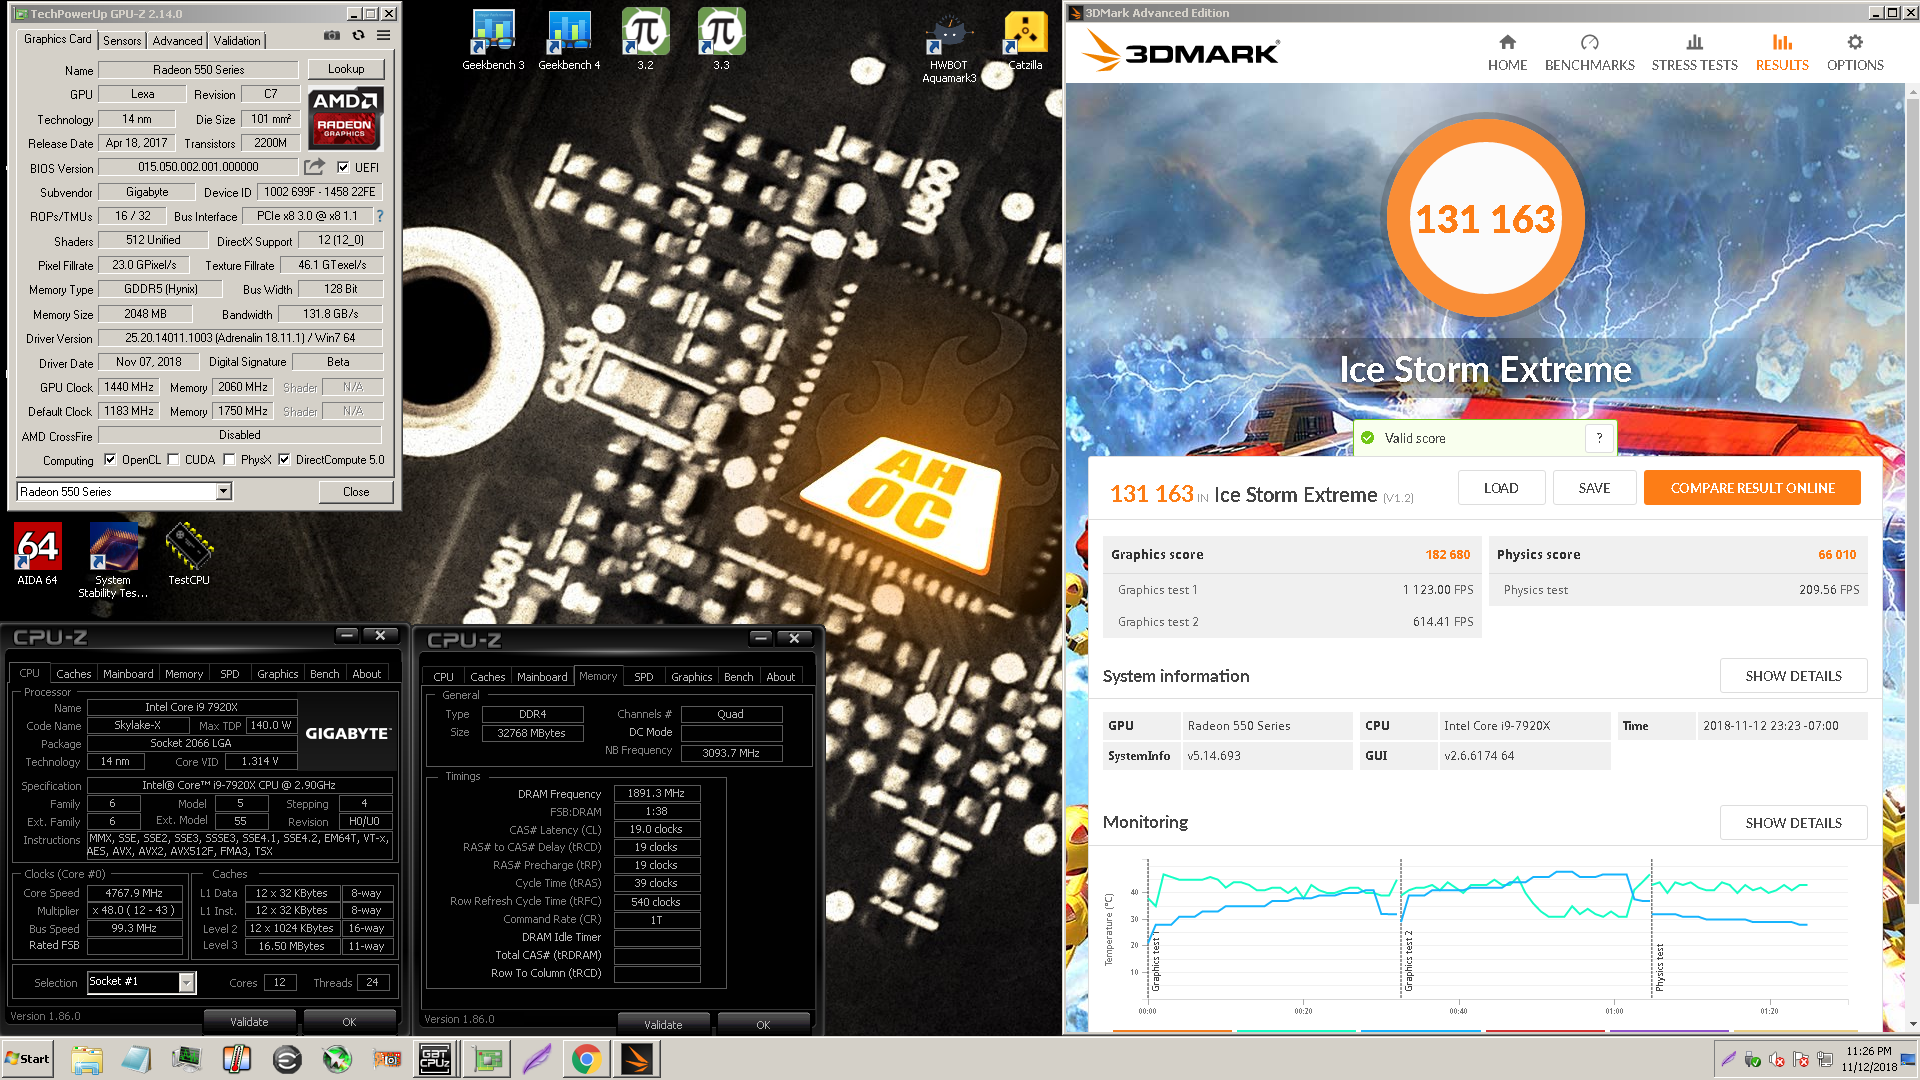
Task: Click the muted volume tray icon
Action: point(1777,1060)
